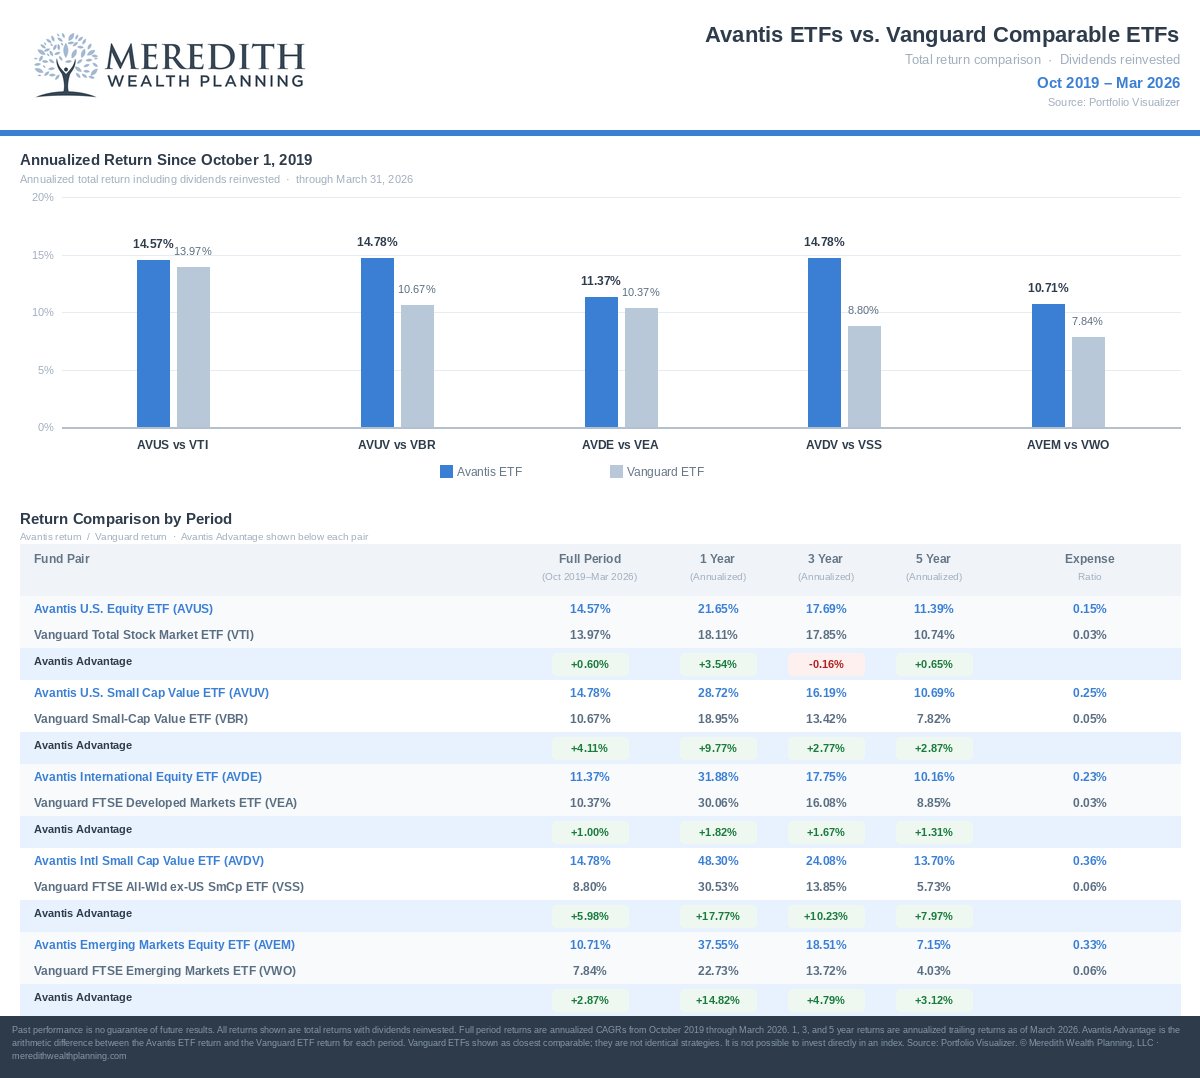The height and width of the screenshot is (1078, 1200).
Task: Click the red -0.16% Avantis Advantage badge
Action: pos(826,664)
